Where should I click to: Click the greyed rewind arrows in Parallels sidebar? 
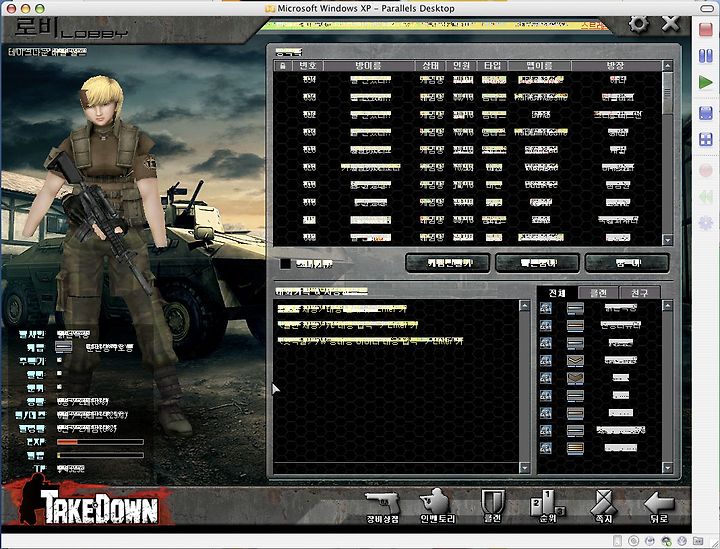pos(706,197)
